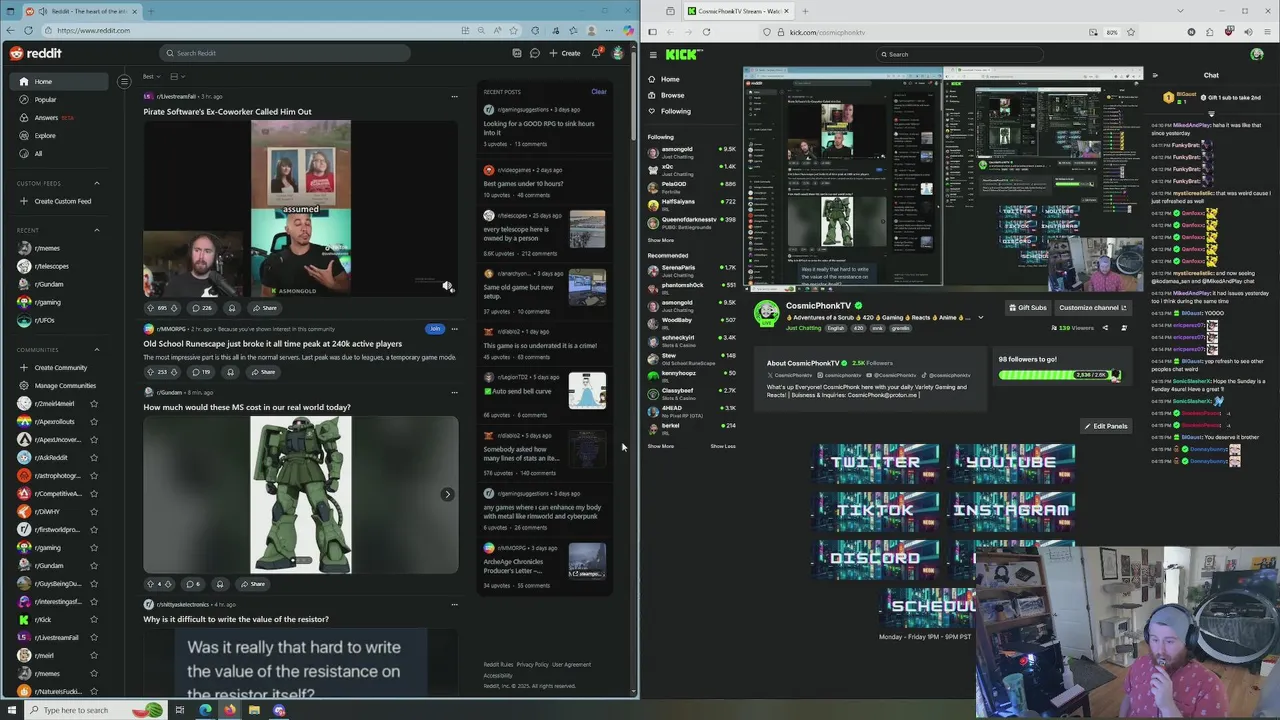
Task: Click the Windows taskbar search box
Action: coord(95,710)
